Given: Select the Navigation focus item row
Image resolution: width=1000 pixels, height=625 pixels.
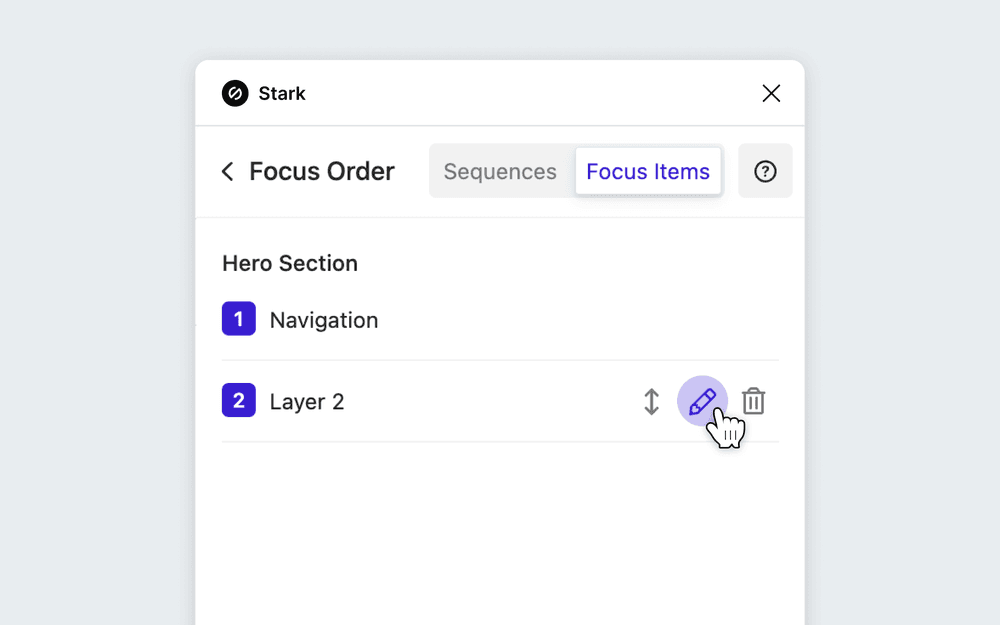Looking at the screenshot, I should (x=323, y=319).
